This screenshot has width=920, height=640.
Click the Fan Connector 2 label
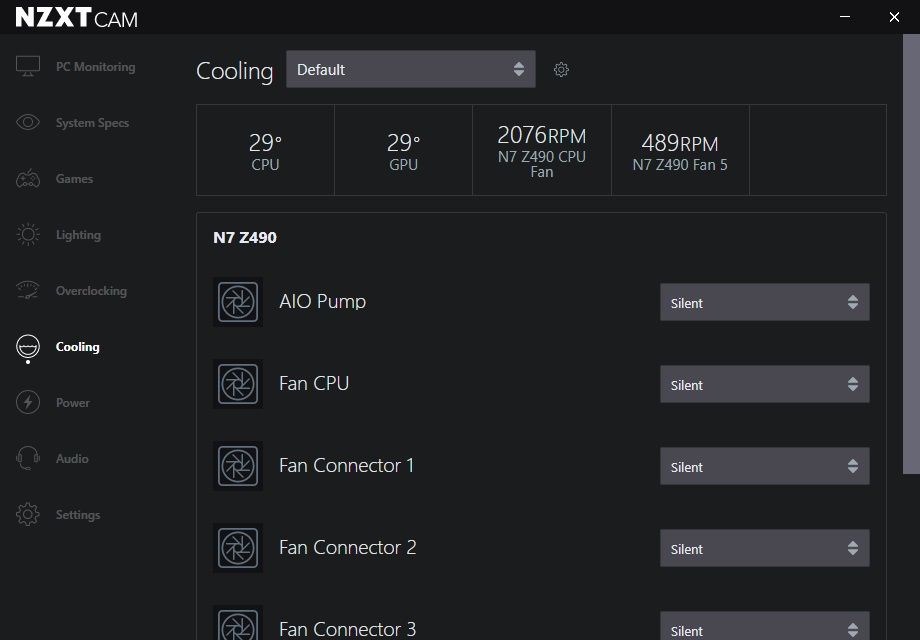(348, 547)
